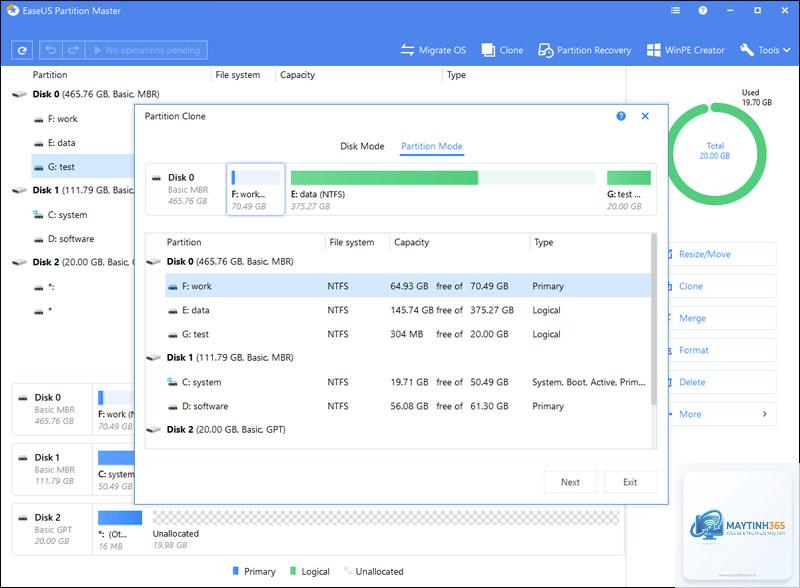Image resolution: width=800 pixels, height=588 pixels.
Task: Select the C: system row in the dialog list
Action: [x=408, y=382]
